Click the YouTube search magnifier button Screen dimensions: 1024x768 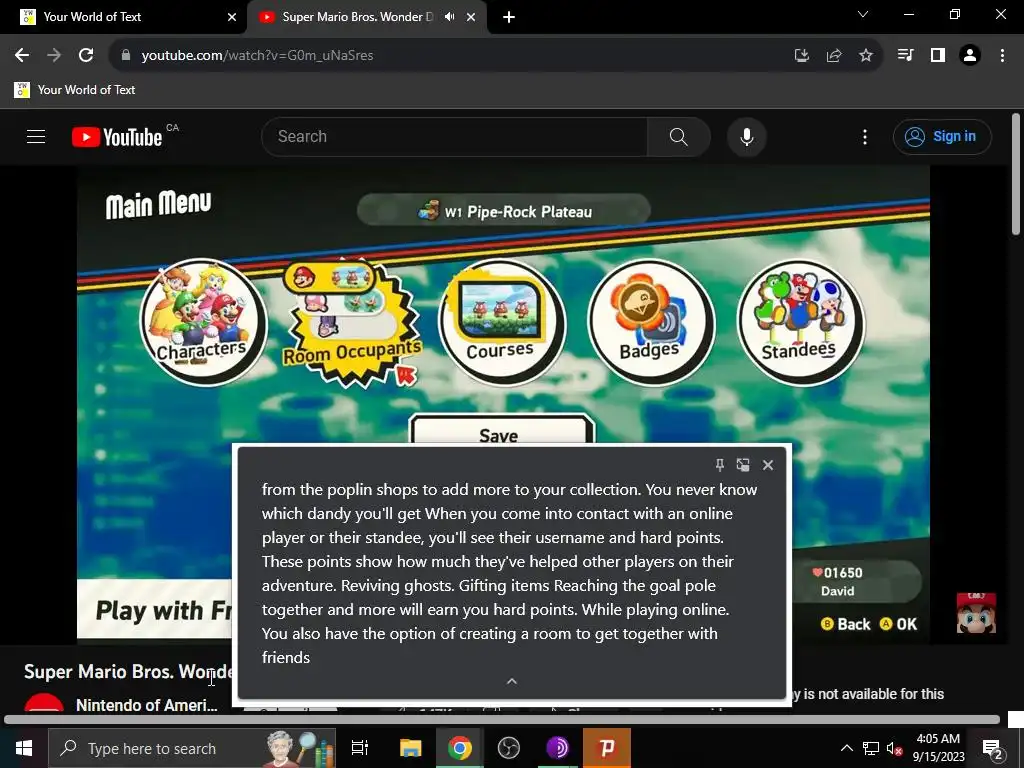(x=679, y=136)
